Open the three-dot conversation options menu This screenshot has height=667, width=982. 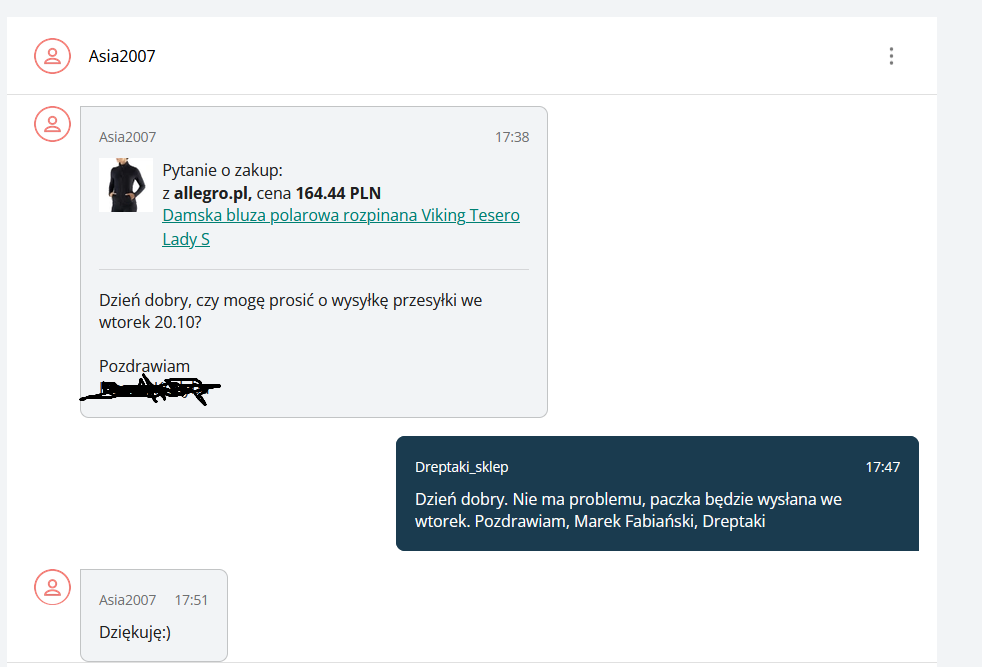[891, 56]
